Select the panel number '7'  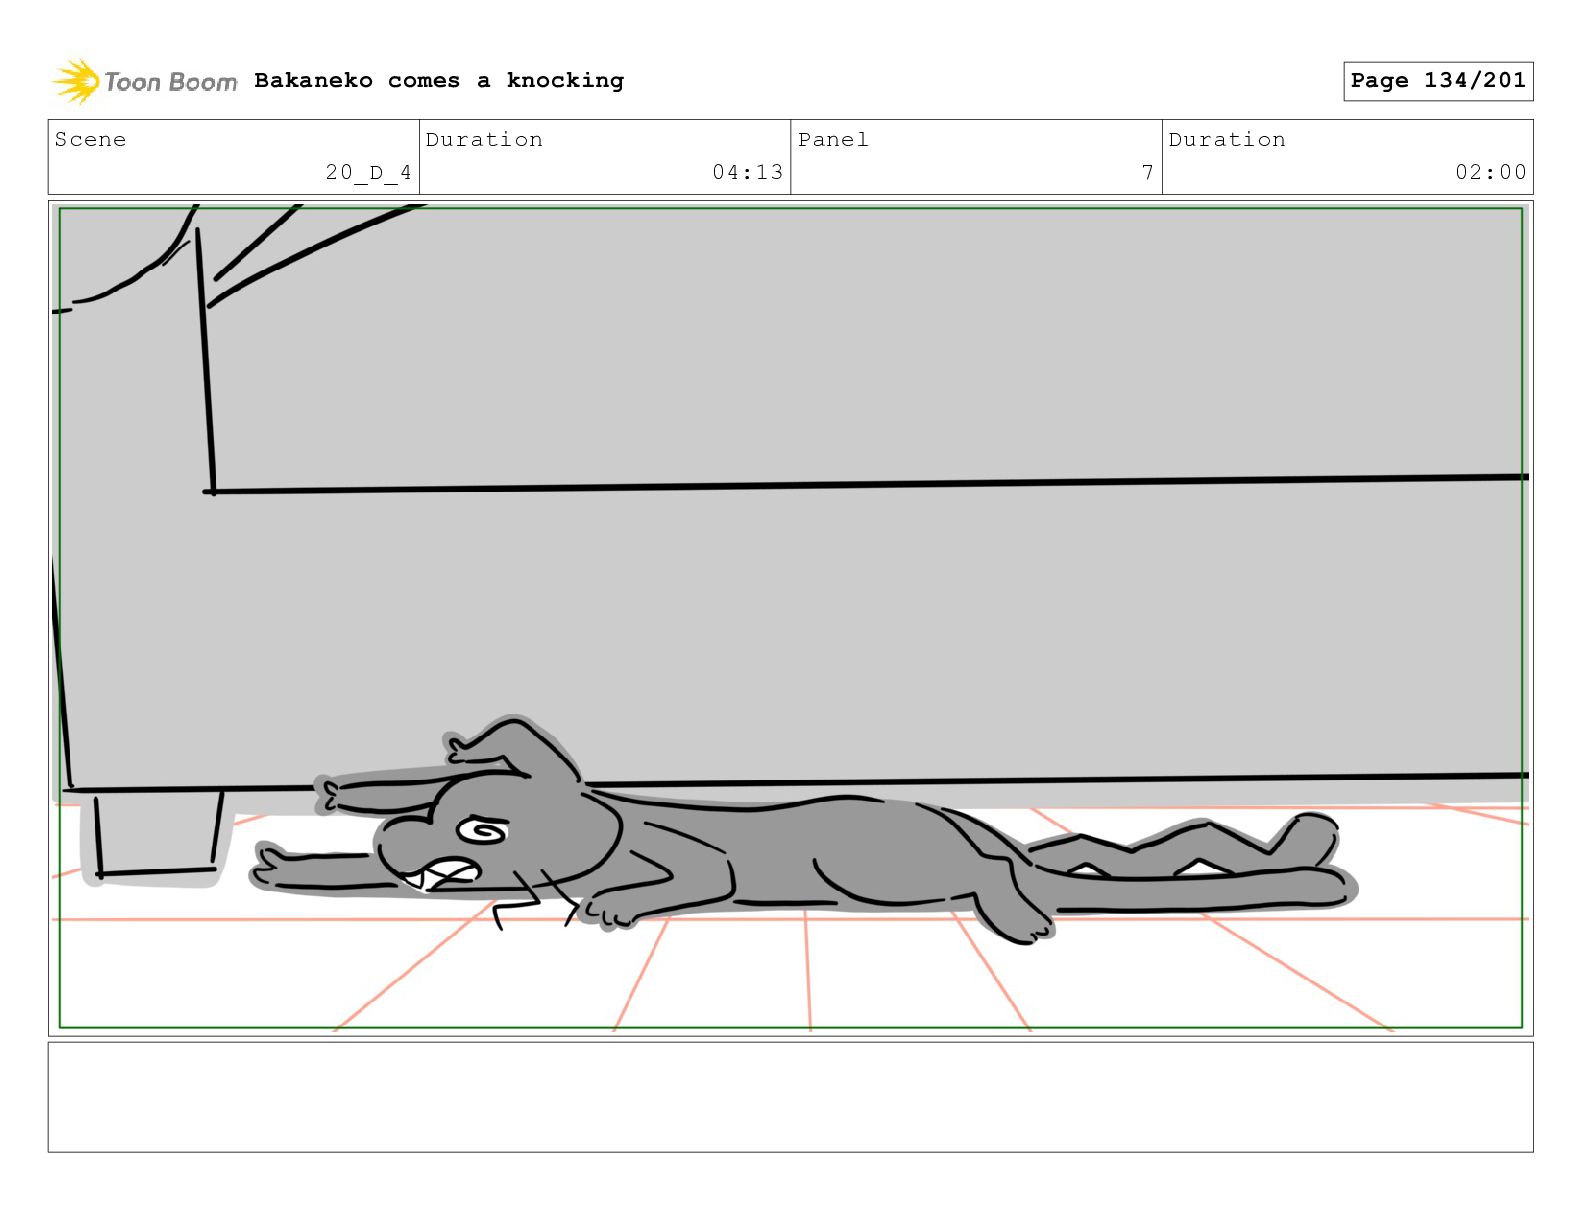1147,172
